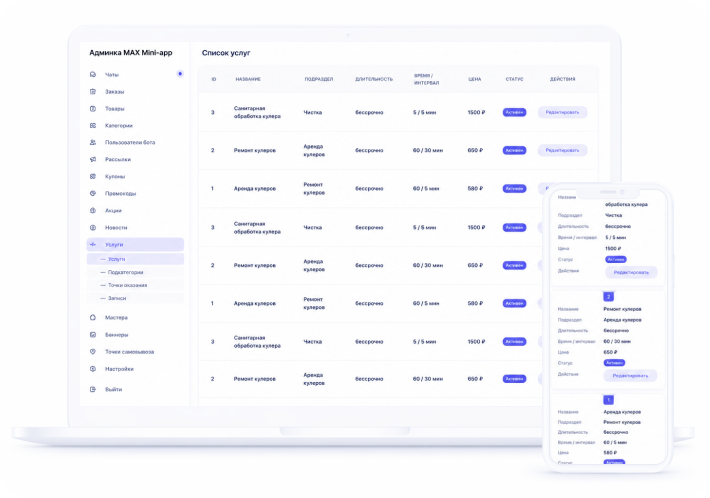
Task: Open the Точки оказания sub-item
Action: tap(135, 285)
